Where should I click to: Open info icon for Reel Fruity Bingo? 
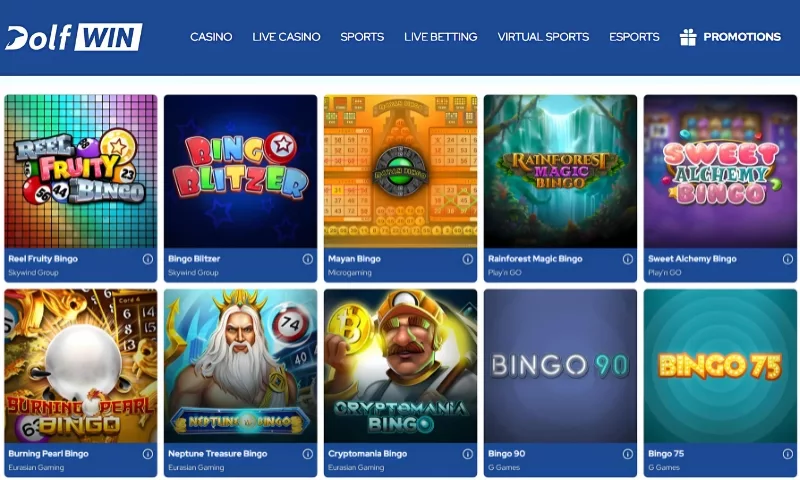[147, 259]
